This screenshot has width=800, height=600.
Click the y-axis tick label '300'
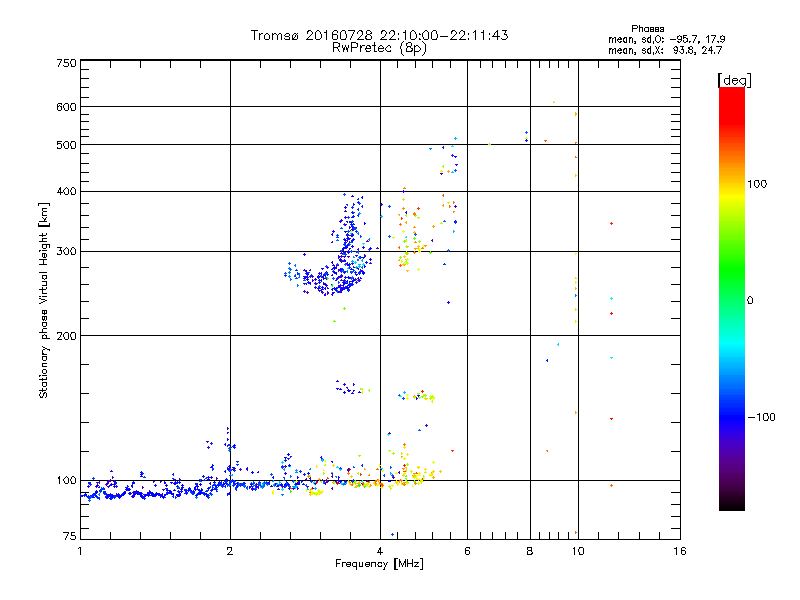[66, 252]
